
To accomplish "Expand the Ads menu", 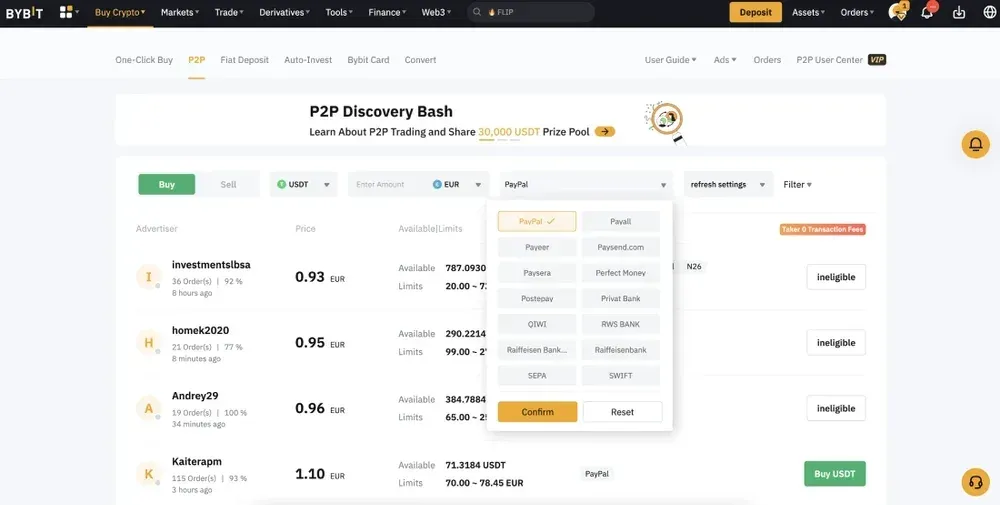I will click(x=725, y=60).
